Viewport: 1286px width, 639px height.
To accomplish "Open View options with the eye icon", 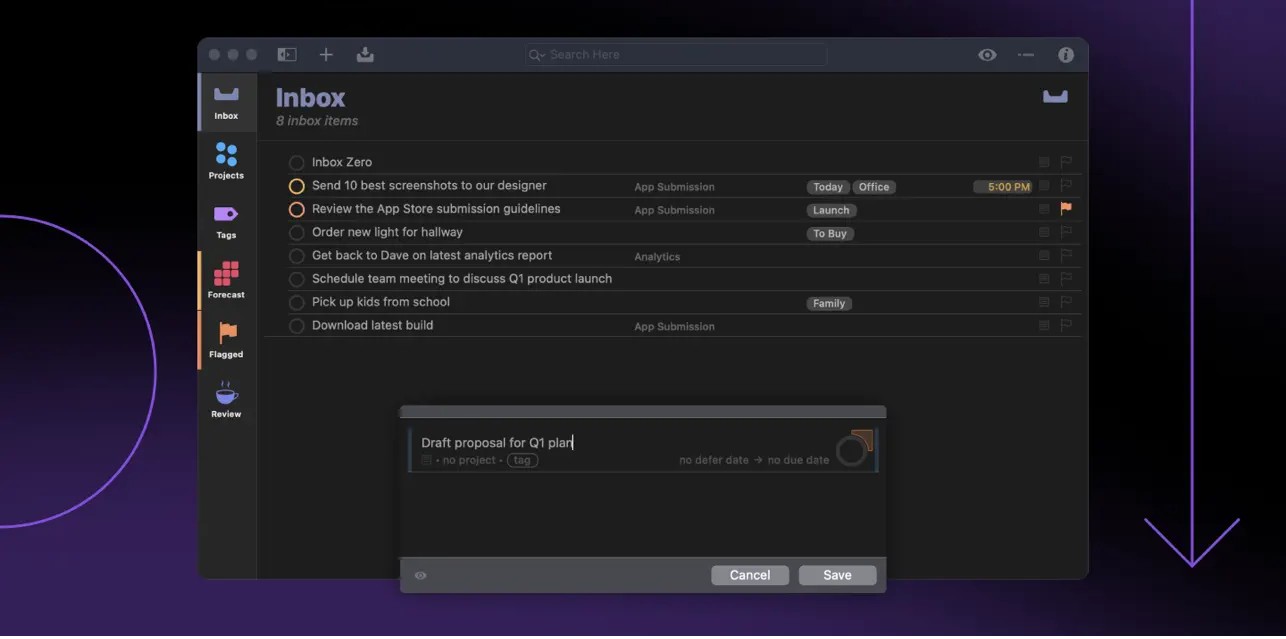I will 987,55.
